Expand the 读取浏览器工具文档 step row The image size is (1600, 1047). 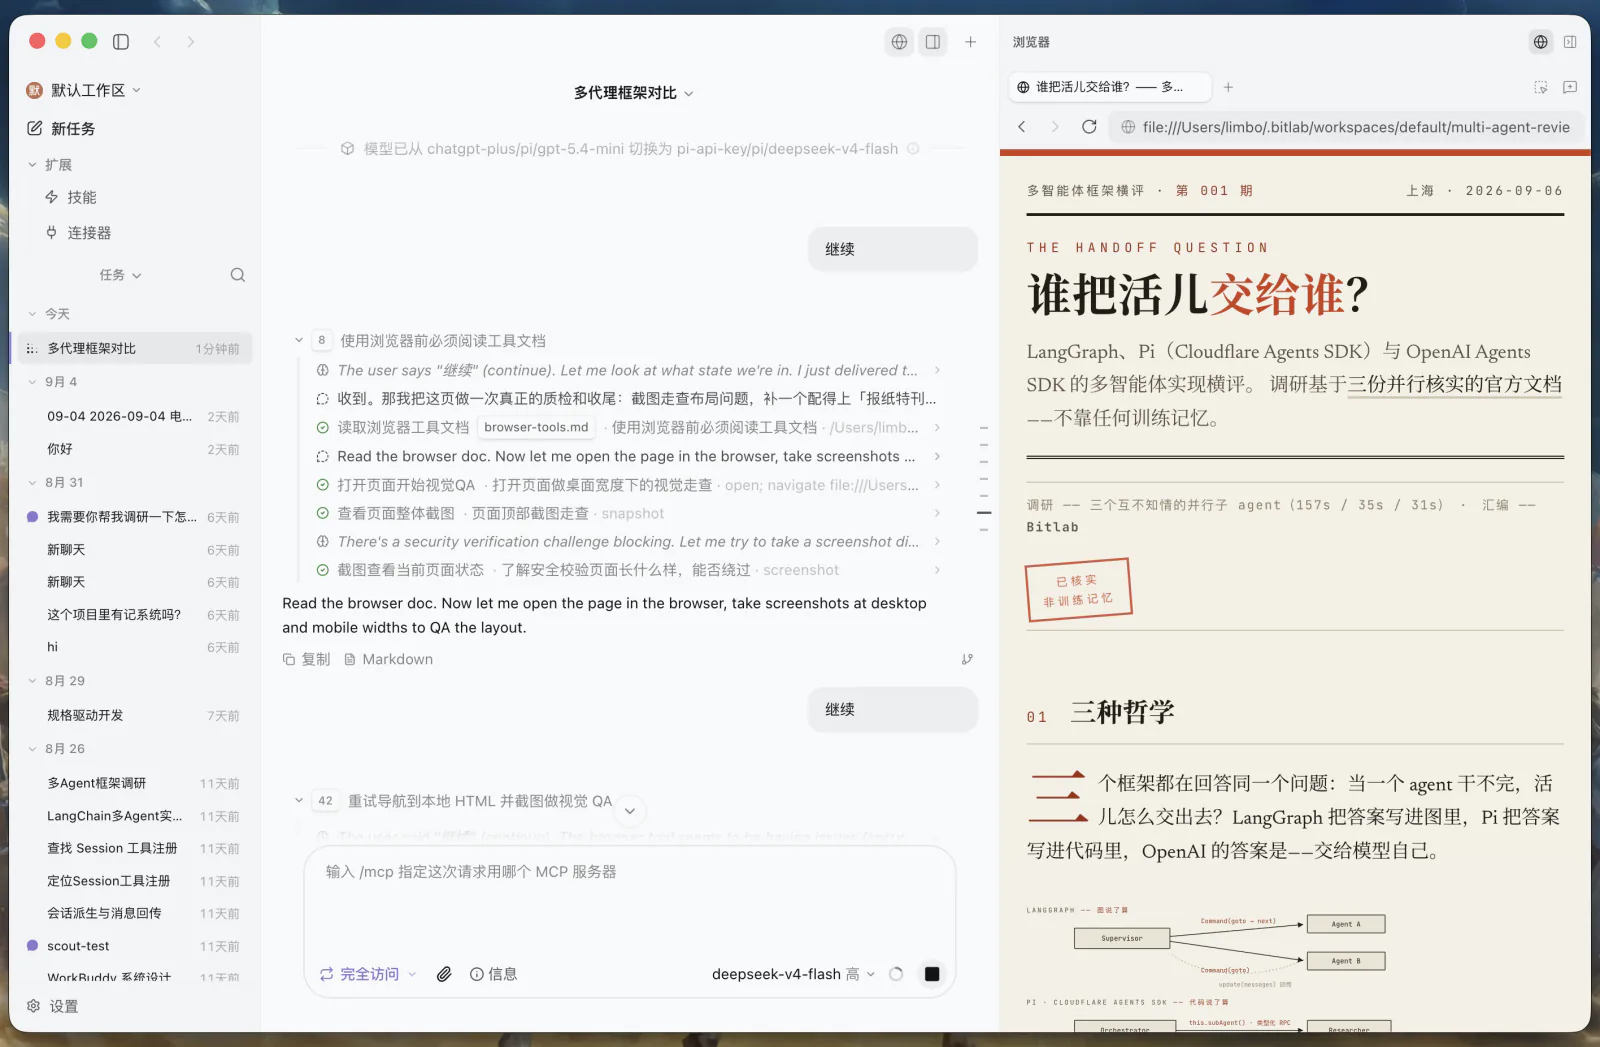629,427
